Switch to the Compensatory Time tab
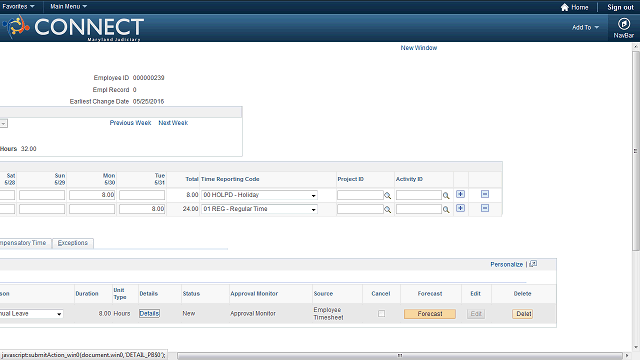 coord(25,243)
